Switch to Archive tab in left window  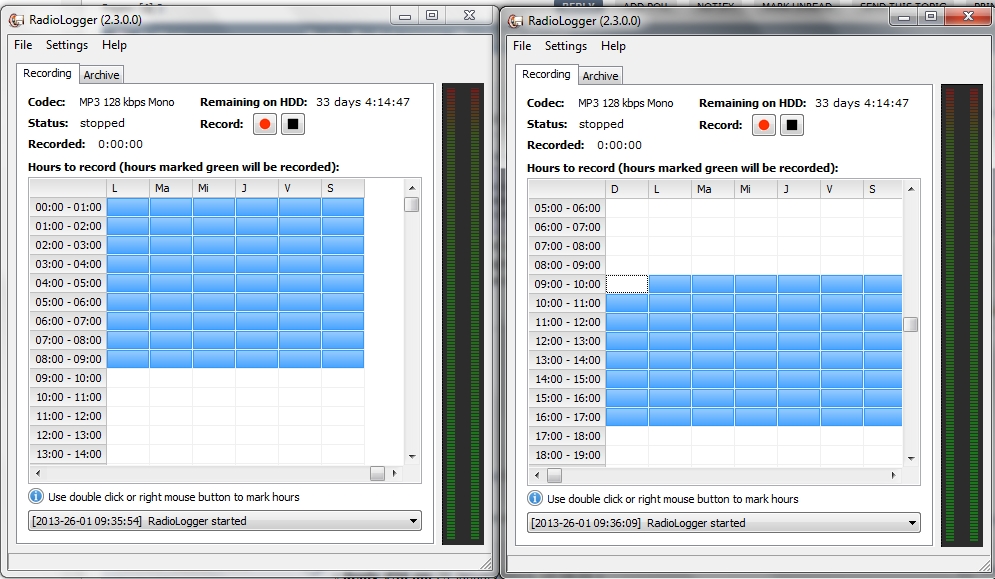tap(102, 75)
